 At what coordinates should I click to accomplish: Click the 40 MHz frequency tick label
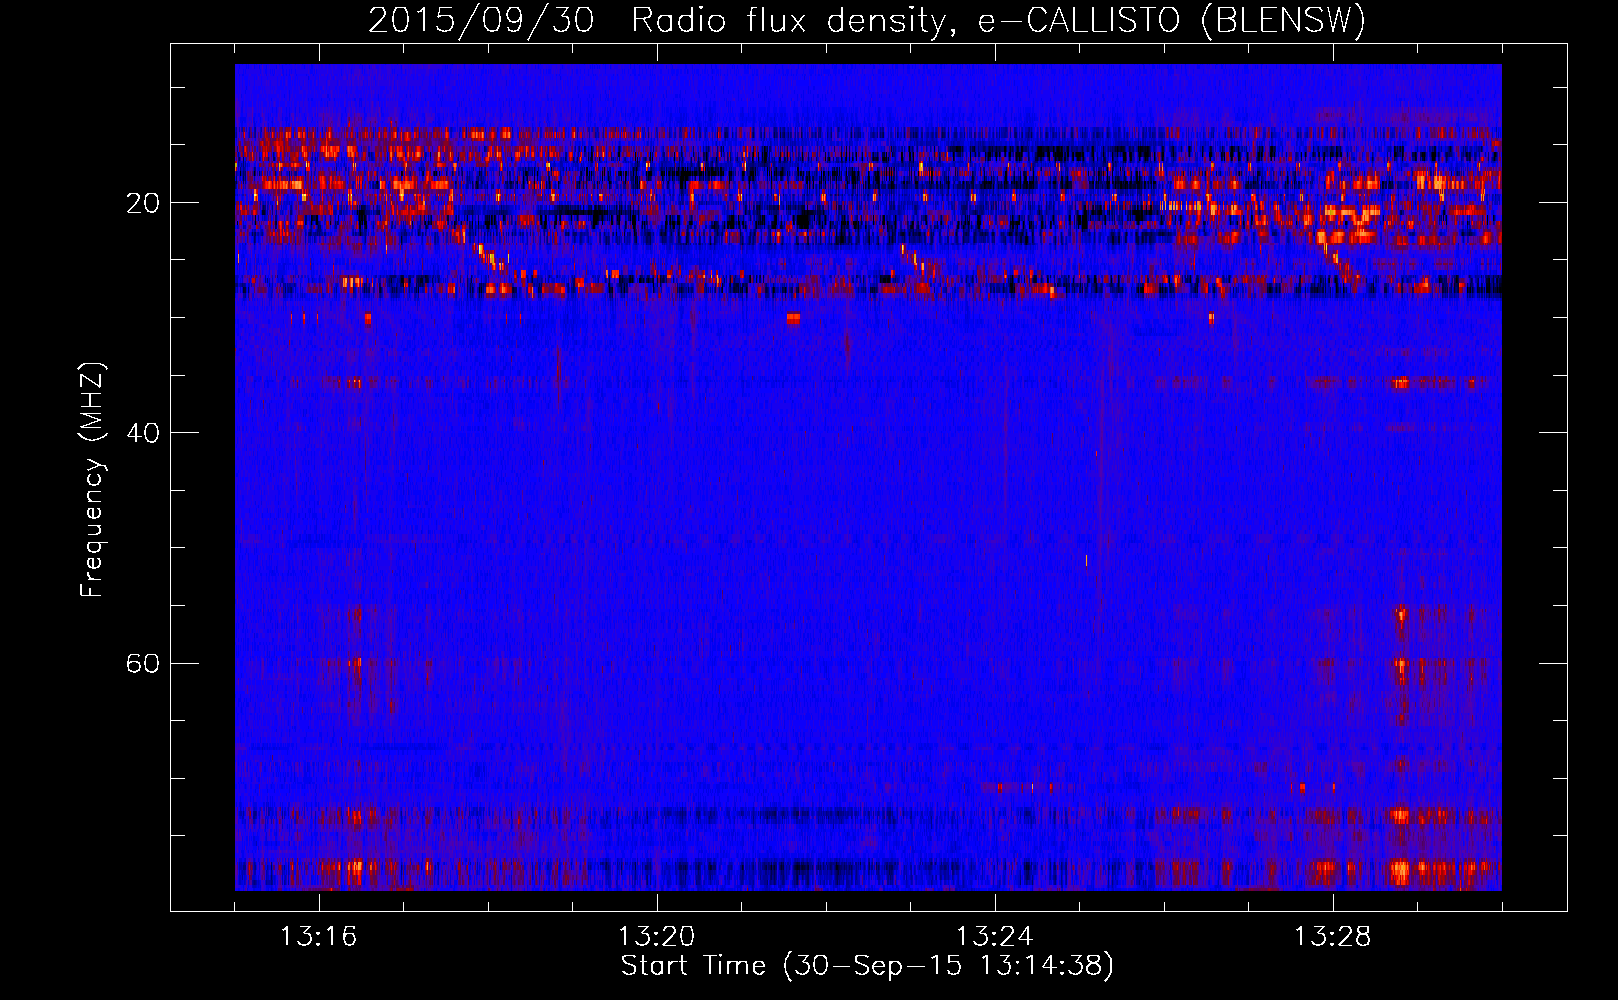pyautogui.click(x=143, y=433)
